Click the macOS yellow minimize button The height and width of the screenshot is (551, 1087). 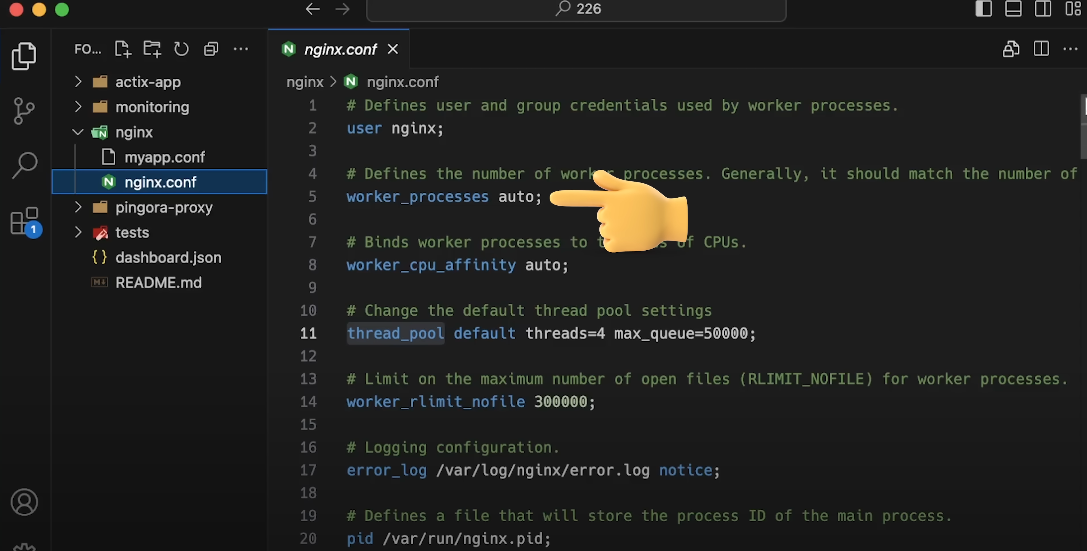[x=39, y=9]
